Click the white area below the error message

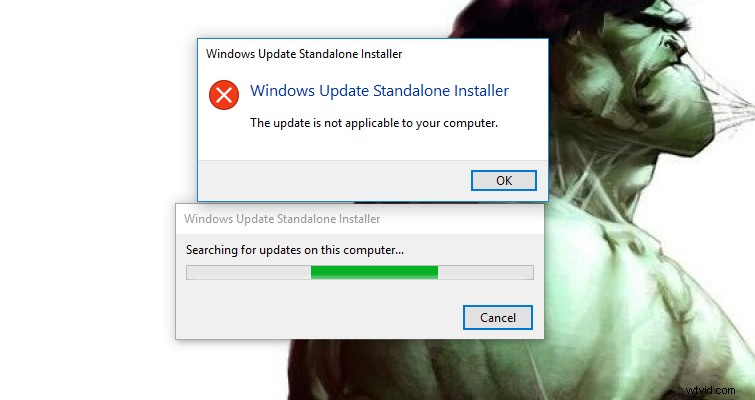pyautogui.click(x=373, y=146)
